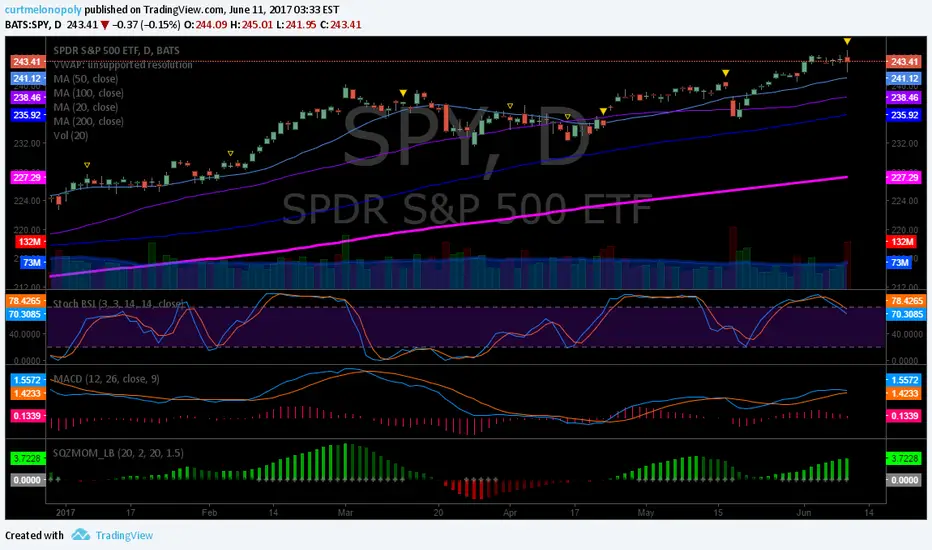Click the 1.4233 signal tag on right axis
The height and width of the screenshot is (550, 932).
[x=903, y=393]
